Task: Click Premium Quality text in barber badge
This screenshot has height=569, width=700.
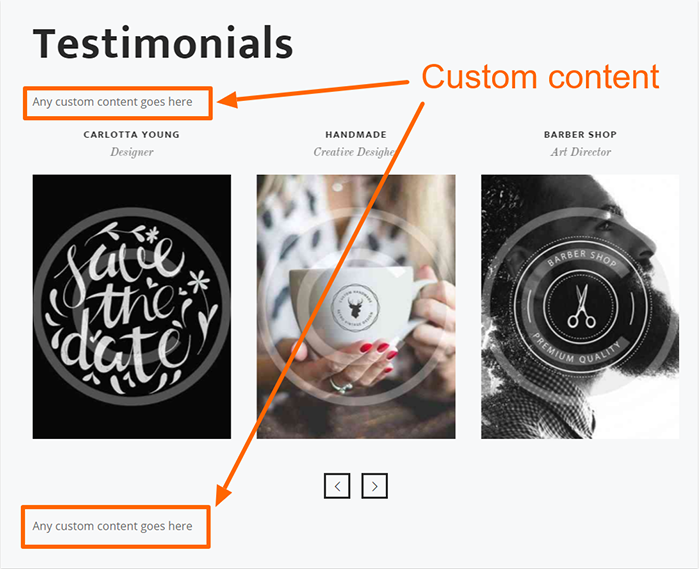Action: point(579,346)
